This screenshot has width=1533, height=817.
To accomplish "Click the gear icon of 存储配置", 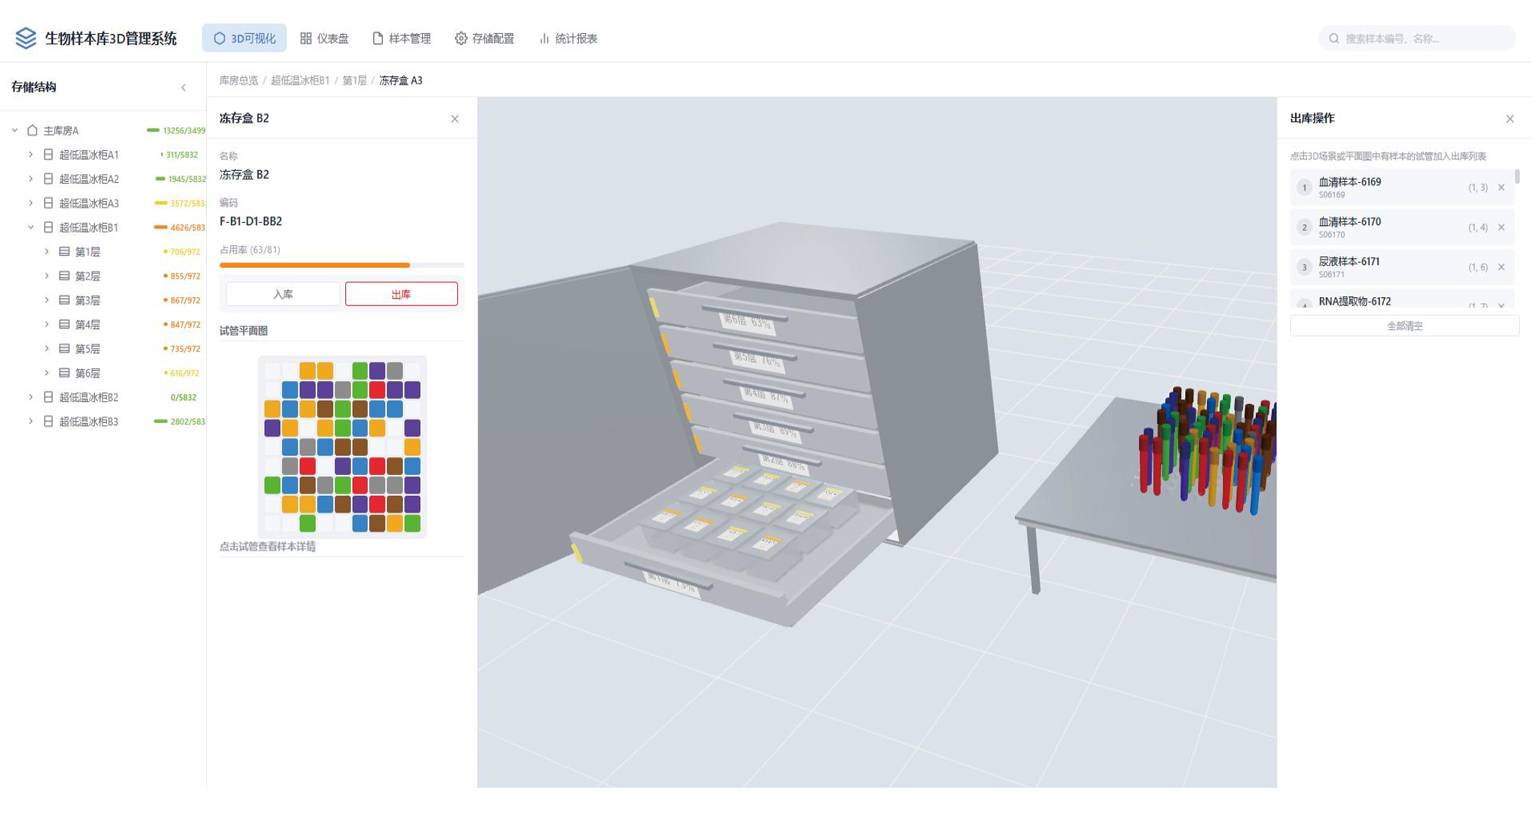I will (461, 38).
